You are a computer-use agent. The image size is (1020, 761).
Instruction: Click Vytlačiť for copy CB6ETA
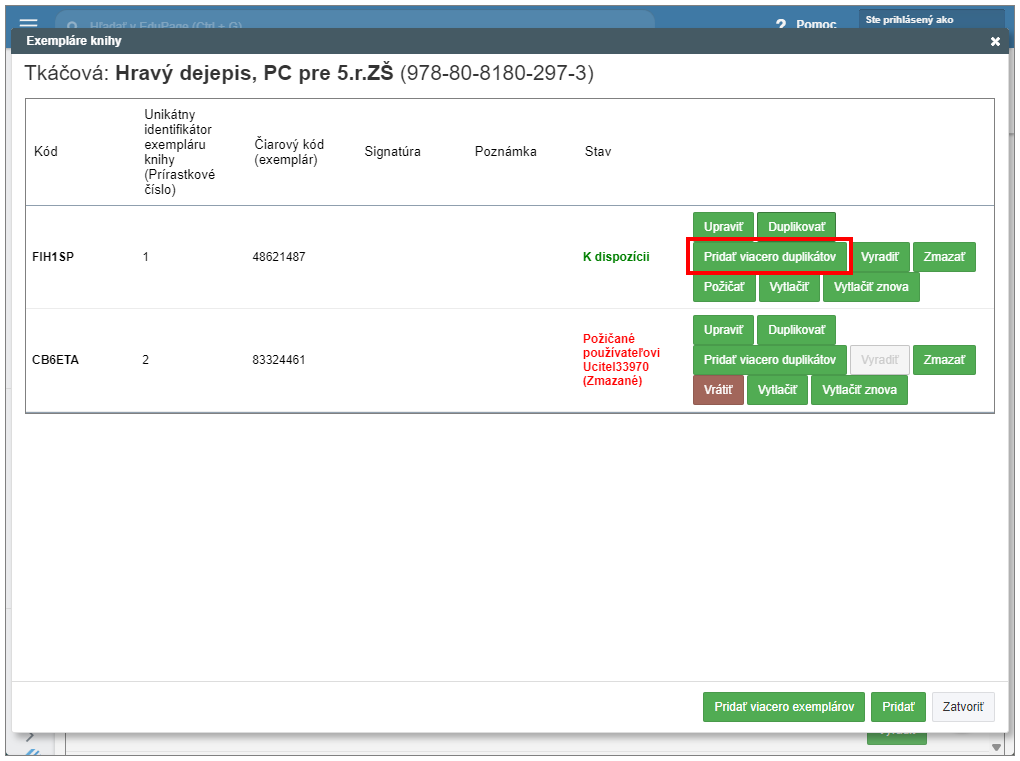click(x=777, y=390)
